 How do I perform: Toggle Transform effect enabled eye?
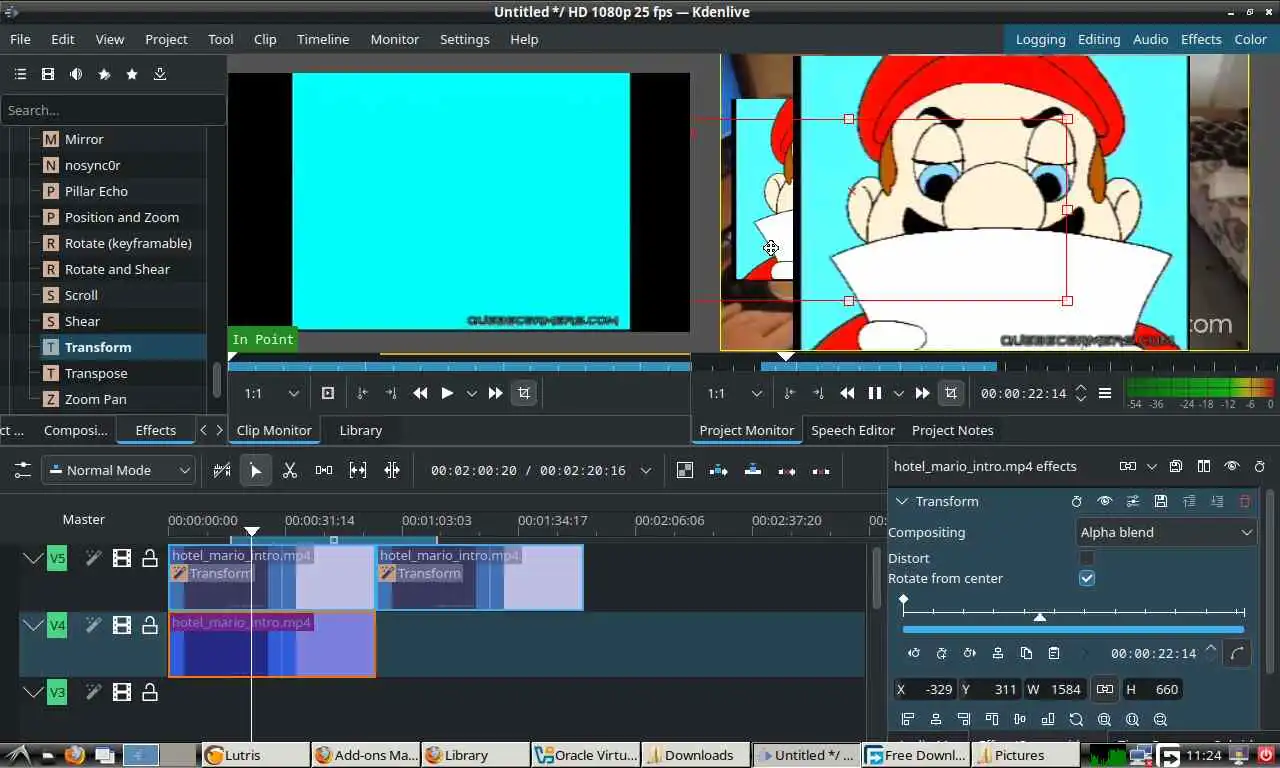(1105, 501)
